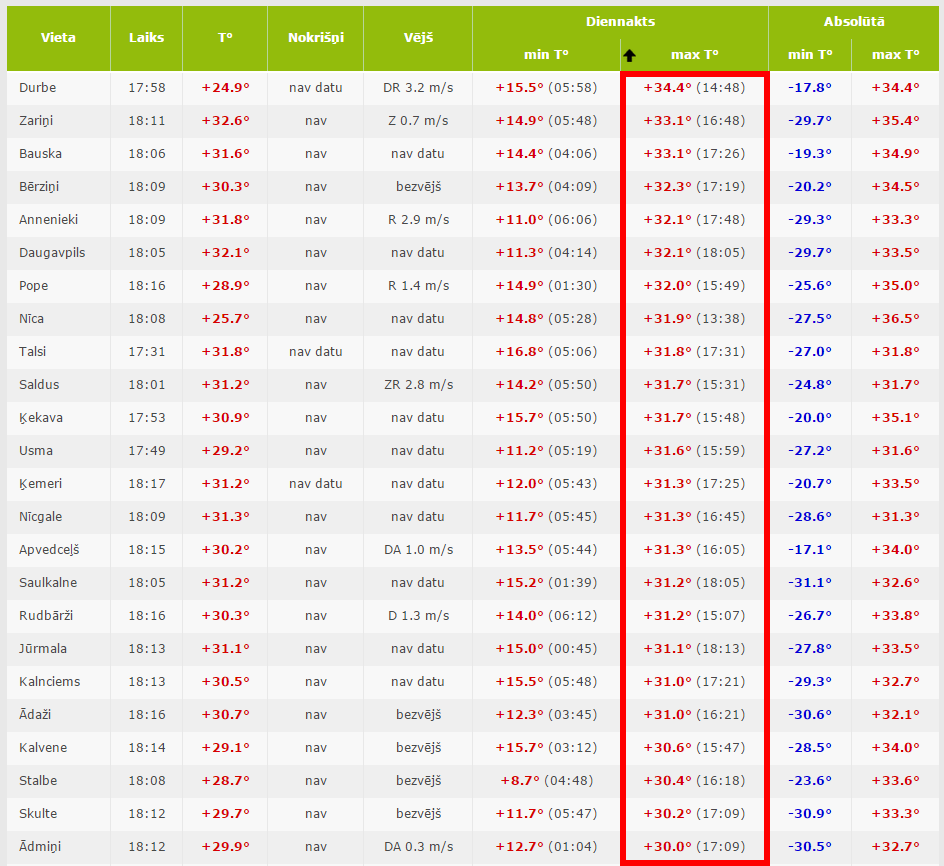Sort by the Laiks column header

pyautogui.click(x=146, y=37)
